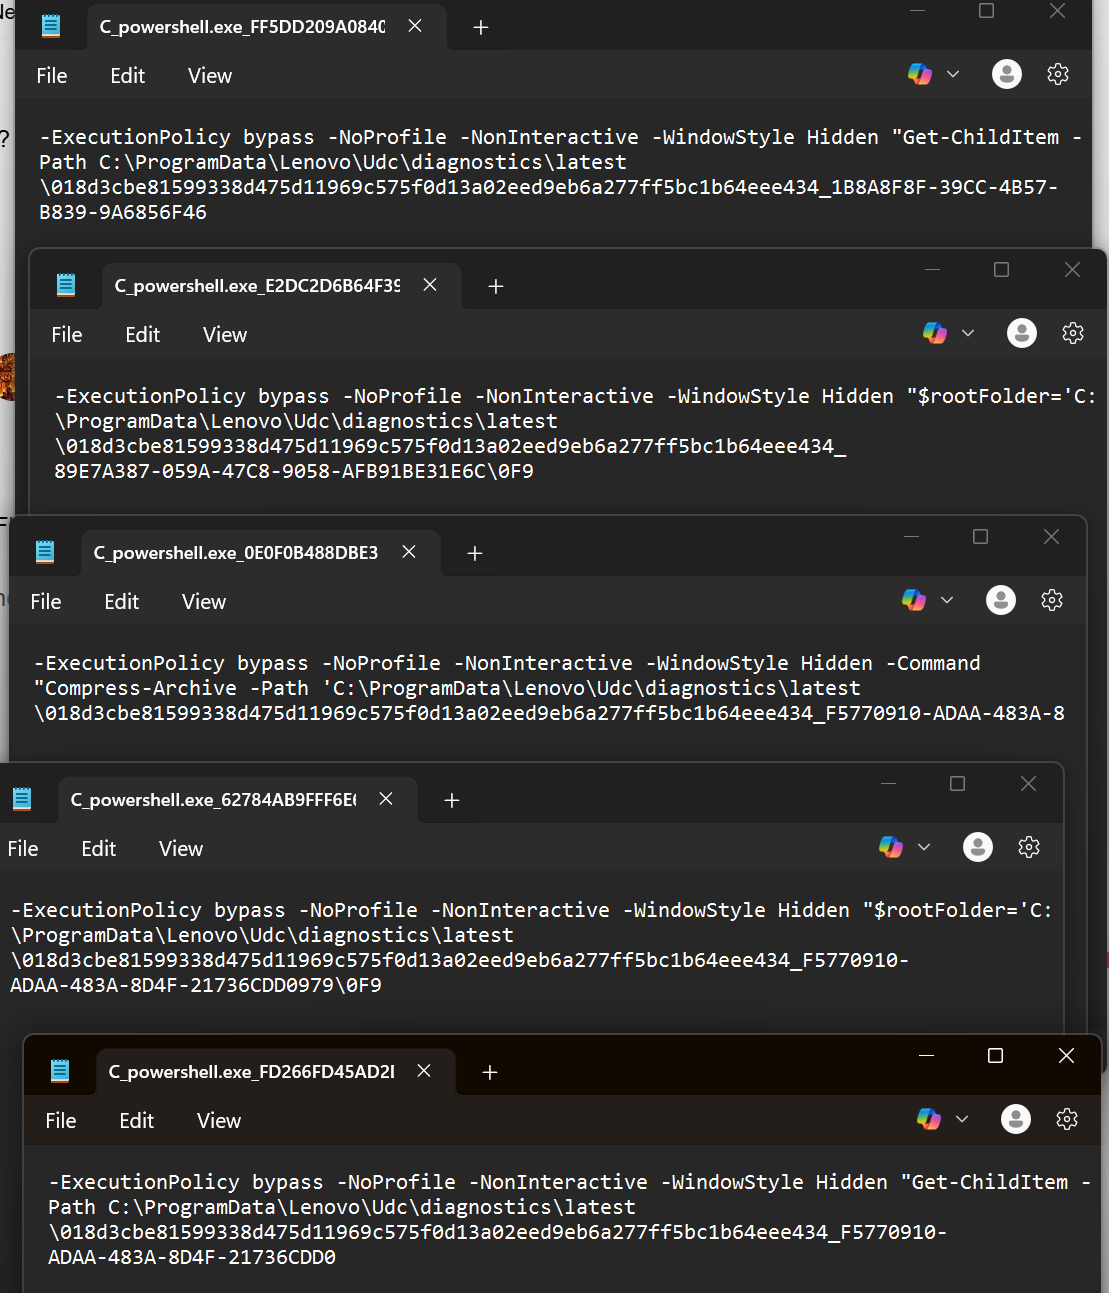
Task: Expand Copilot dropdown chevron in the FF5DD209A0840 window
Action: (x=953, y=75)
